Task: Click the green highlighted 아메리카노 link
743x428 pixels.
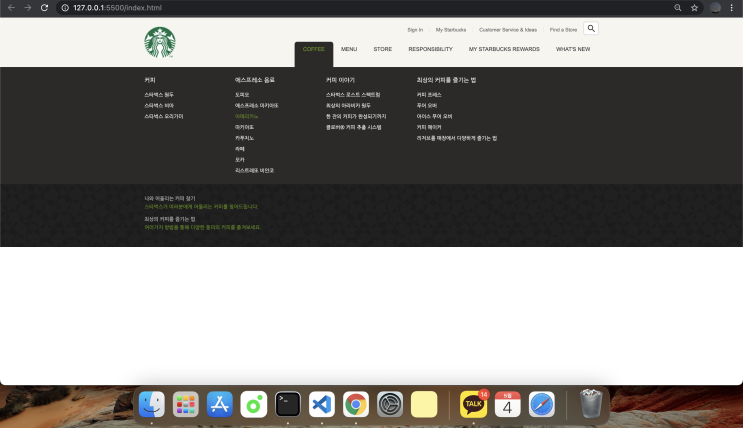Action: (x=246, y=117)
